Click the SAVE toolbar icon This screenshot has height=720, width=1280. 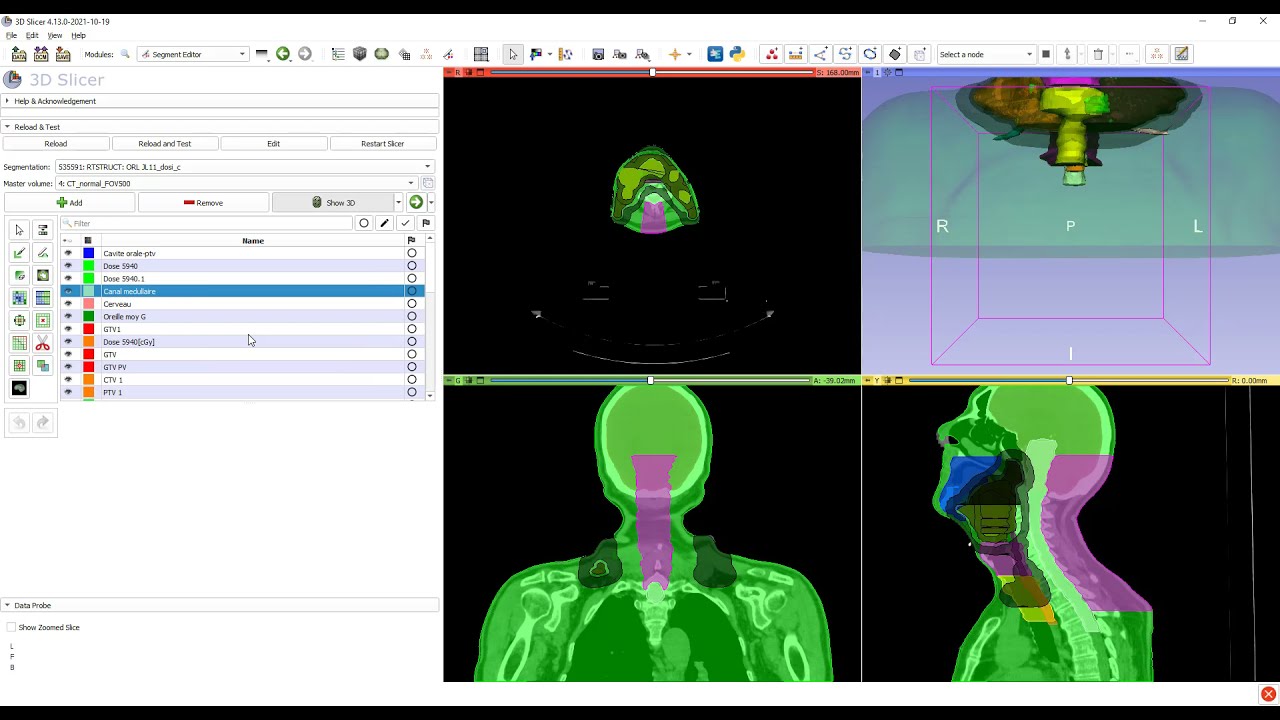tap(63, 54)
